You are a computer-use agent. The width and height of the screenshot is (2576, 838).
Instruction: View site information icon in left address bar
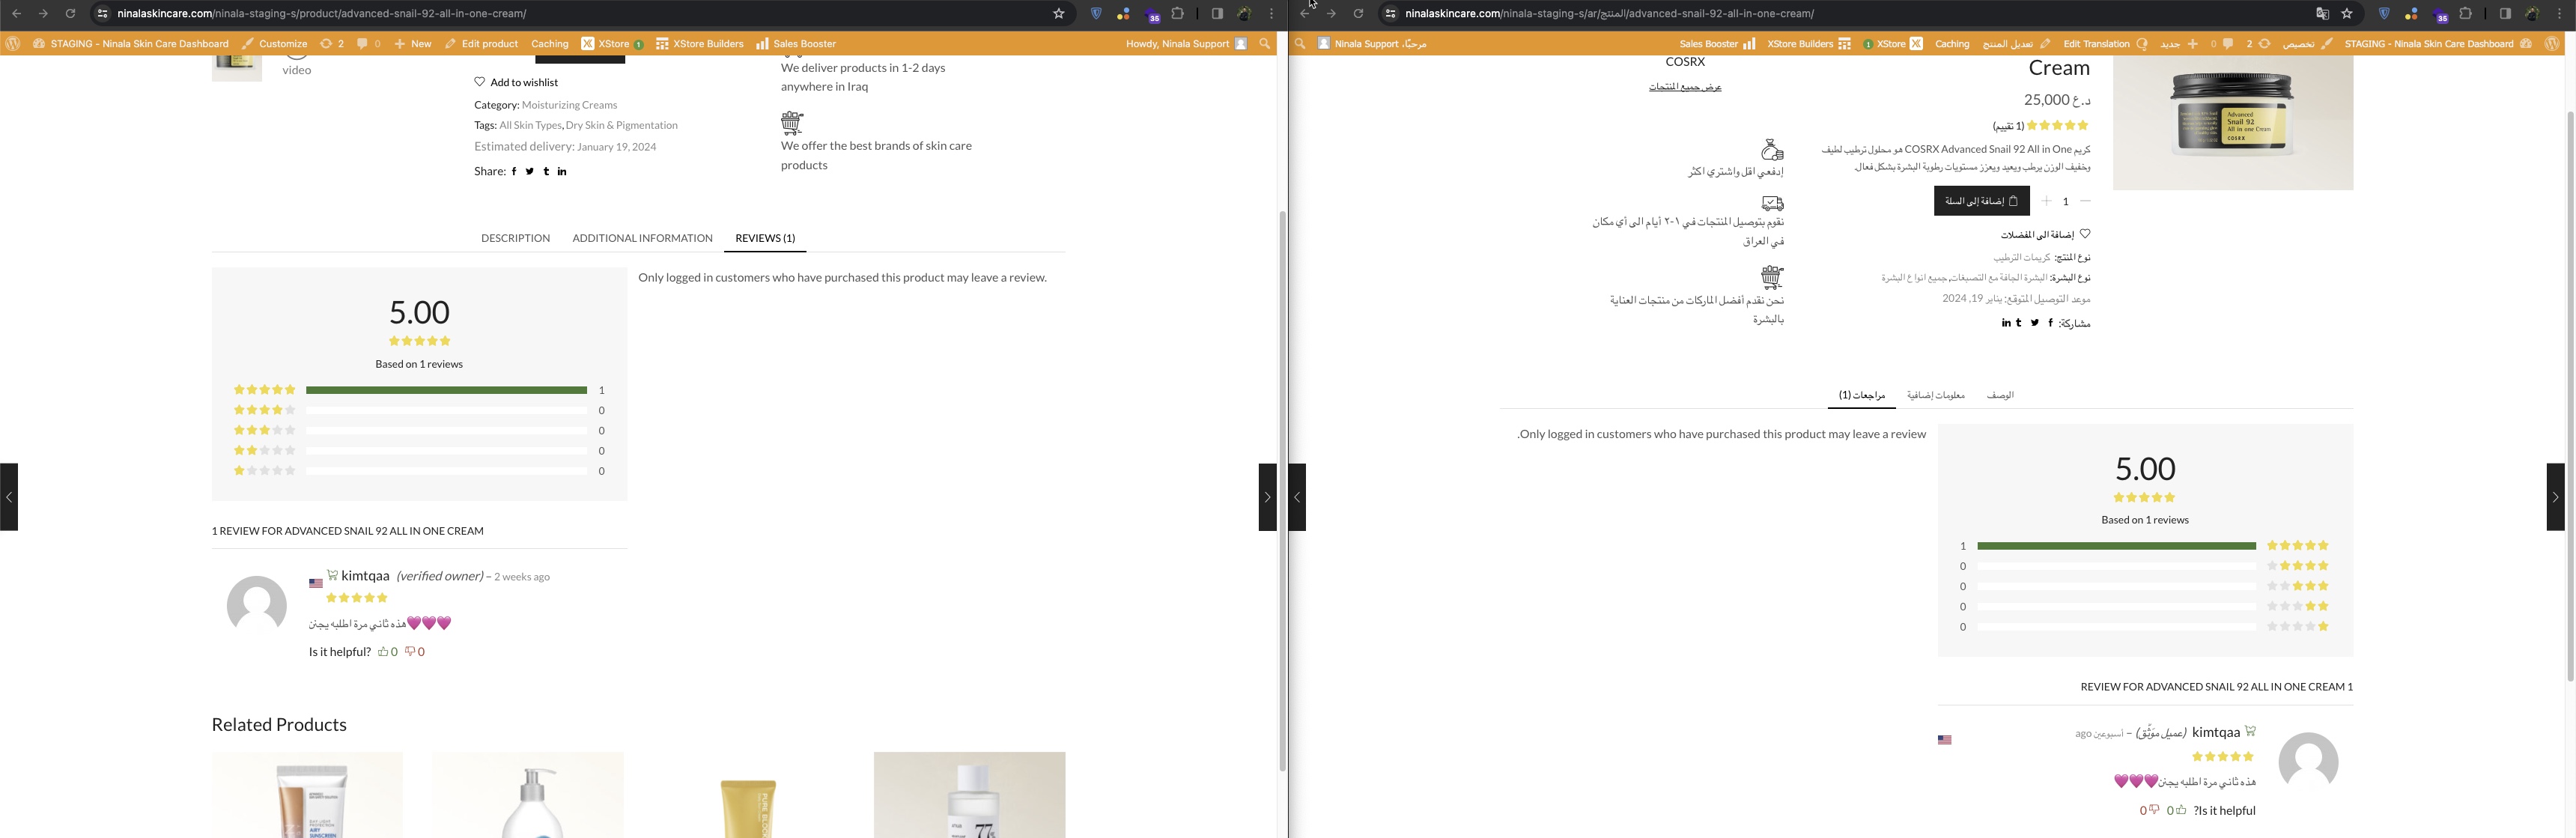102,14
